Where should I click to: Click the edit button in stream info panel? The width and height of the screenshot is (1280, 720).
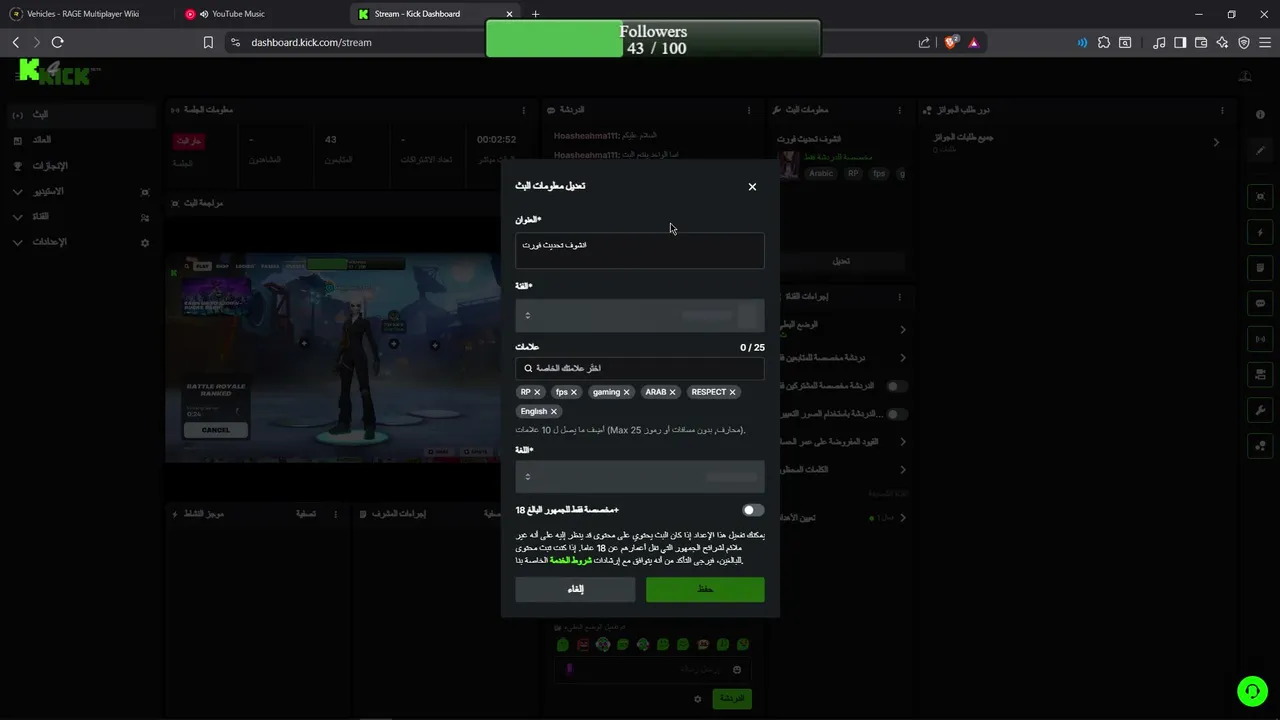[x=842, y=261]
